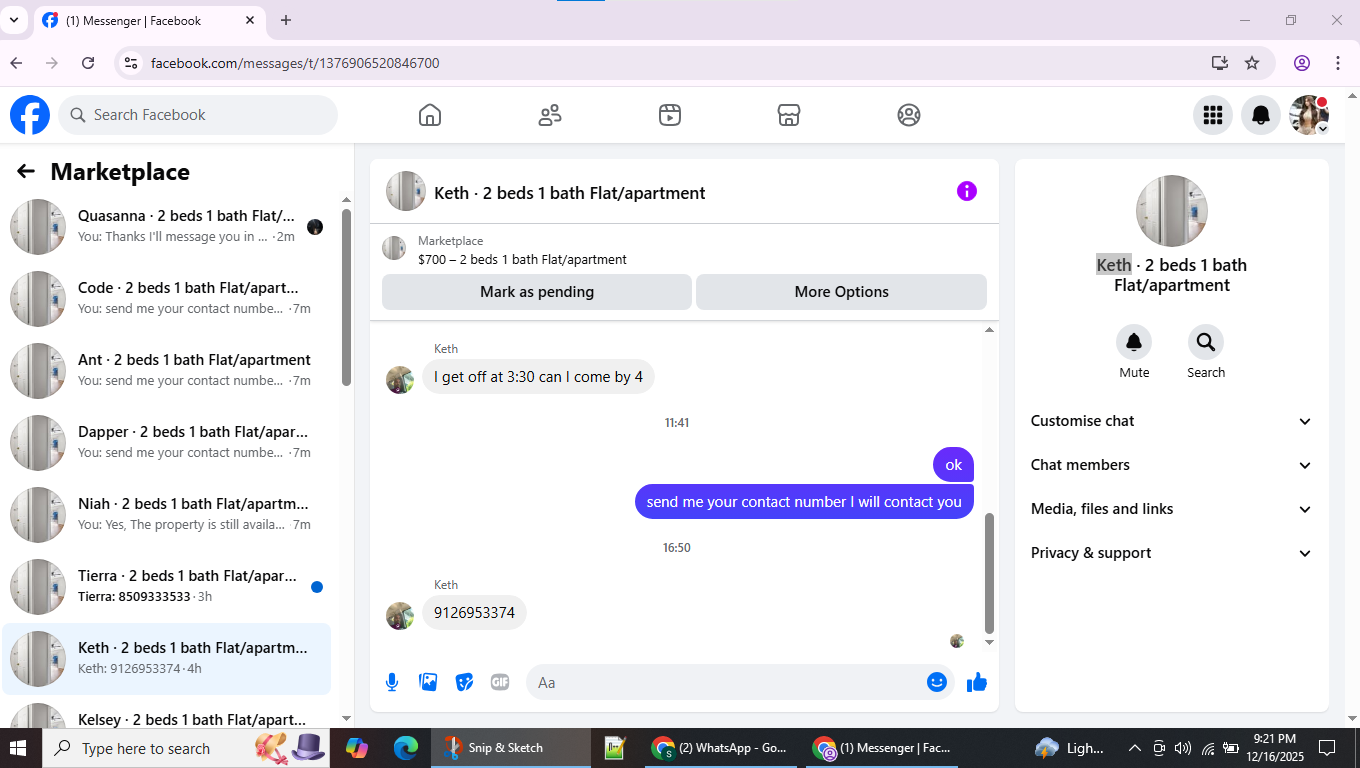Go back from Marketplace chats
This screenshot has height=768, width=1360.
pos(26,172)
